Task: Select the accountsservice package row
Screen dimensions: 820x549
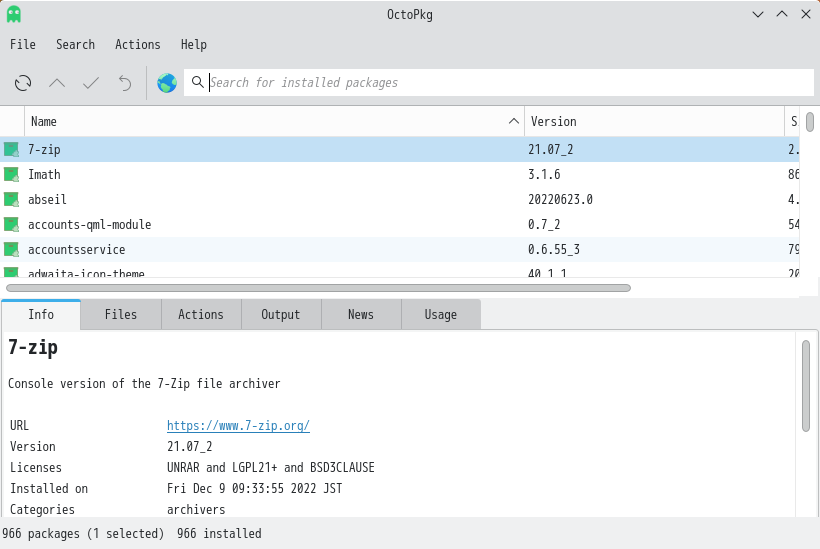Action: [400, 250]
